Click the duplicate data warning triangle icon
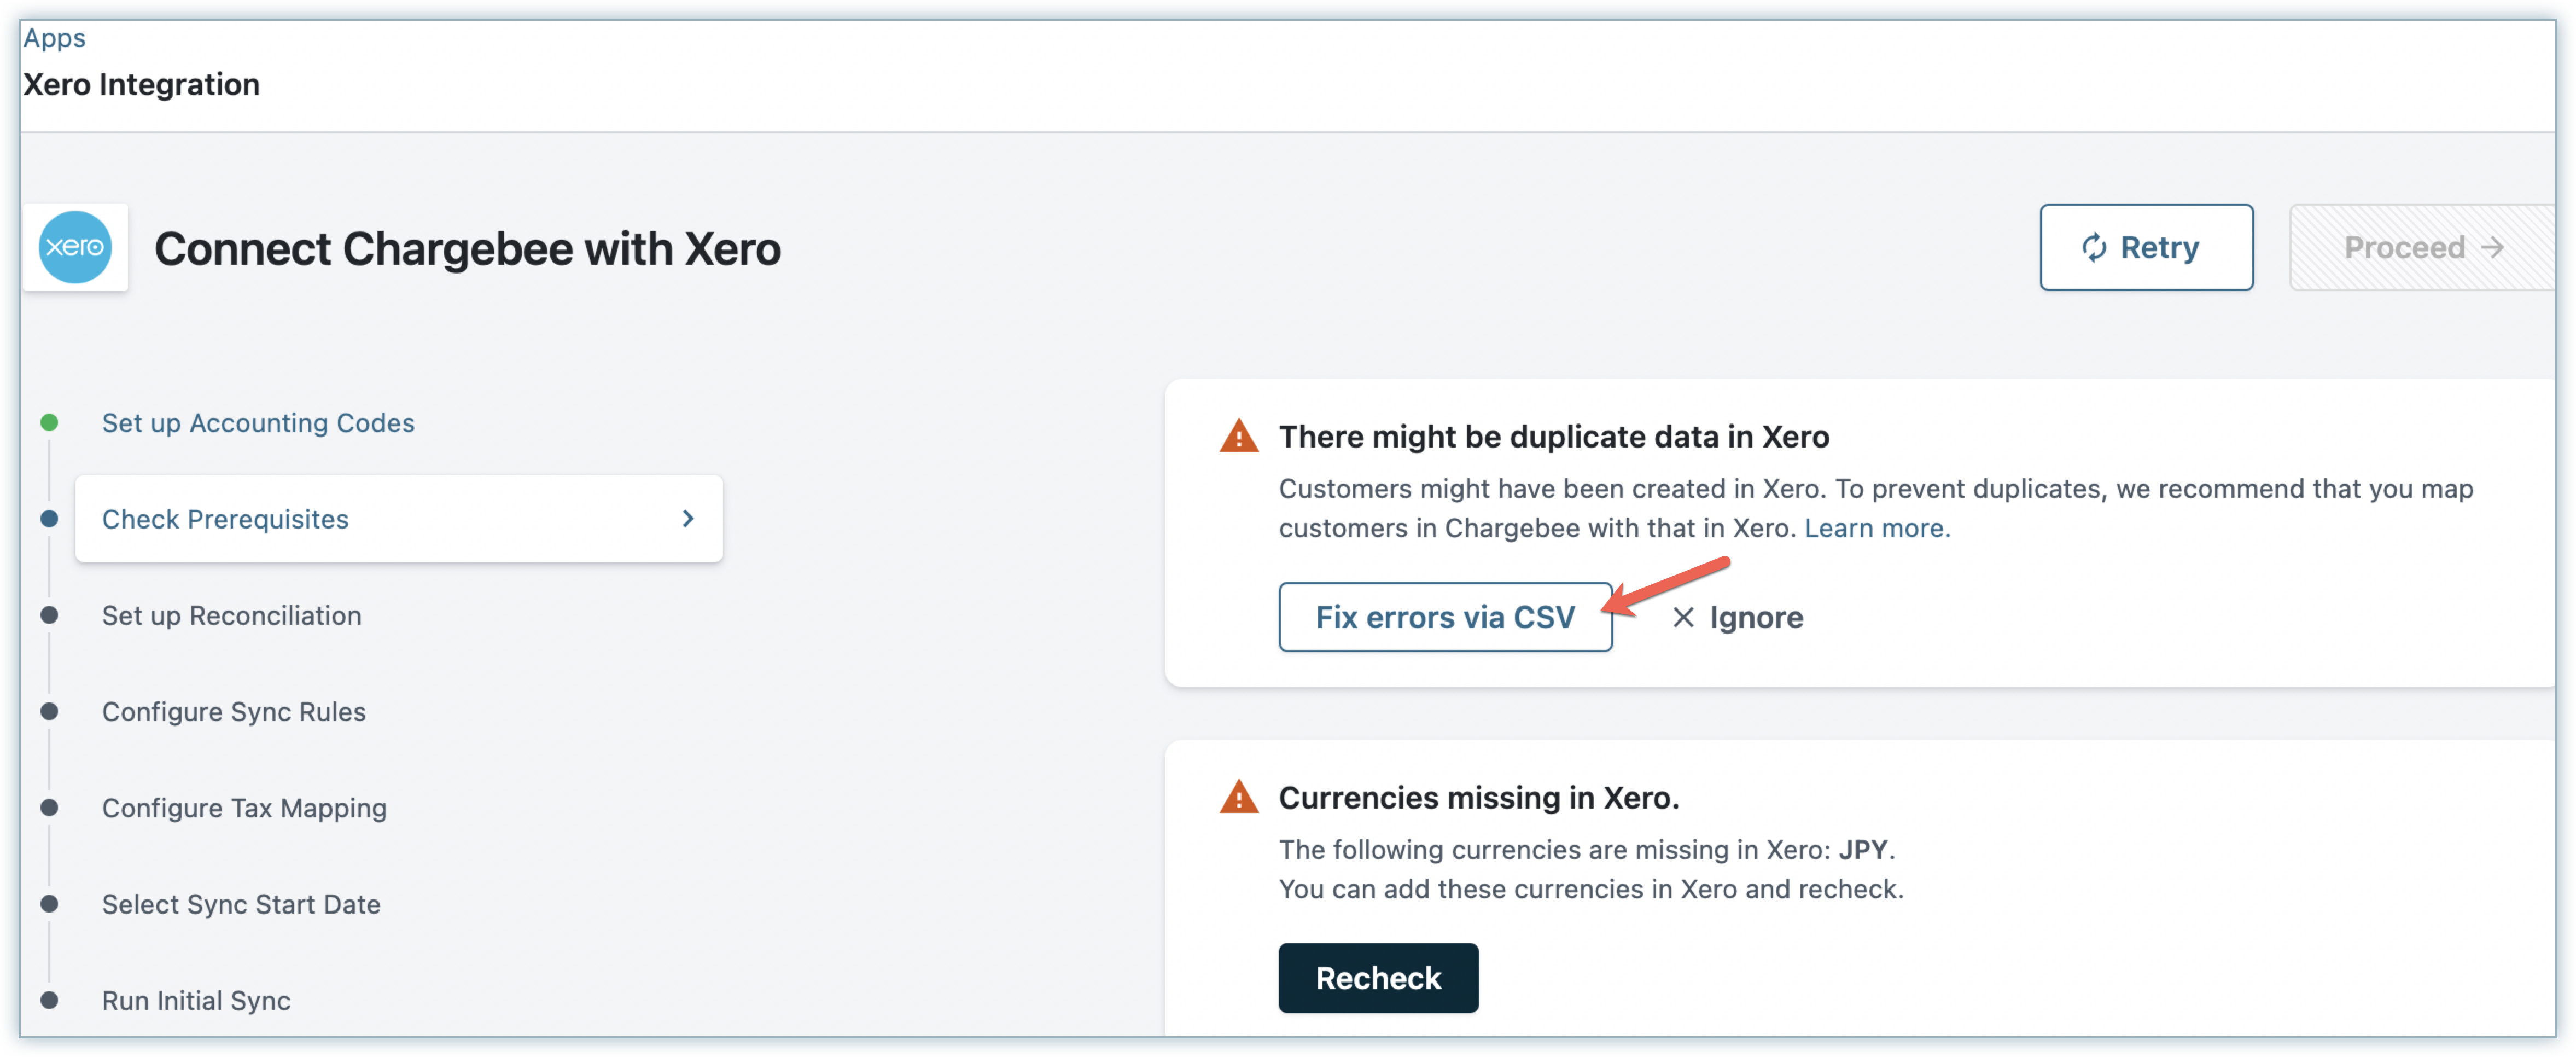This screenshot has height=1057, width=2576. click(1238, 437)
